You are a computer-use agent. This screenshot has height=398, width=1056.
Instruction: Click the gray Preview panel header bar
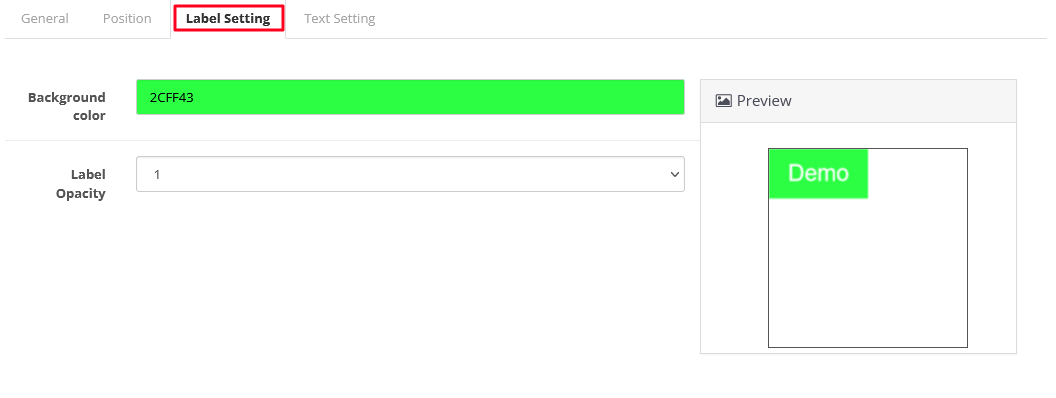click(x=858, y=101)
